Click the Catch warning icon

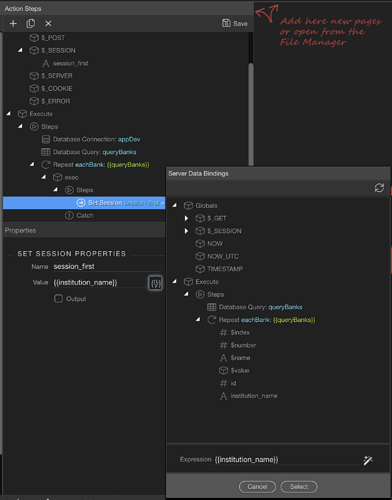(69, 215)
